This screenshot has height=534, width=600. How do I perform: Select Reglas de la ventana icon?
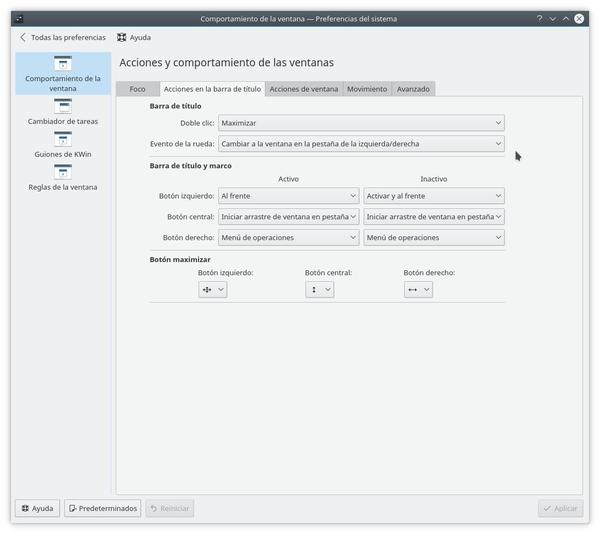click(62, 172)
